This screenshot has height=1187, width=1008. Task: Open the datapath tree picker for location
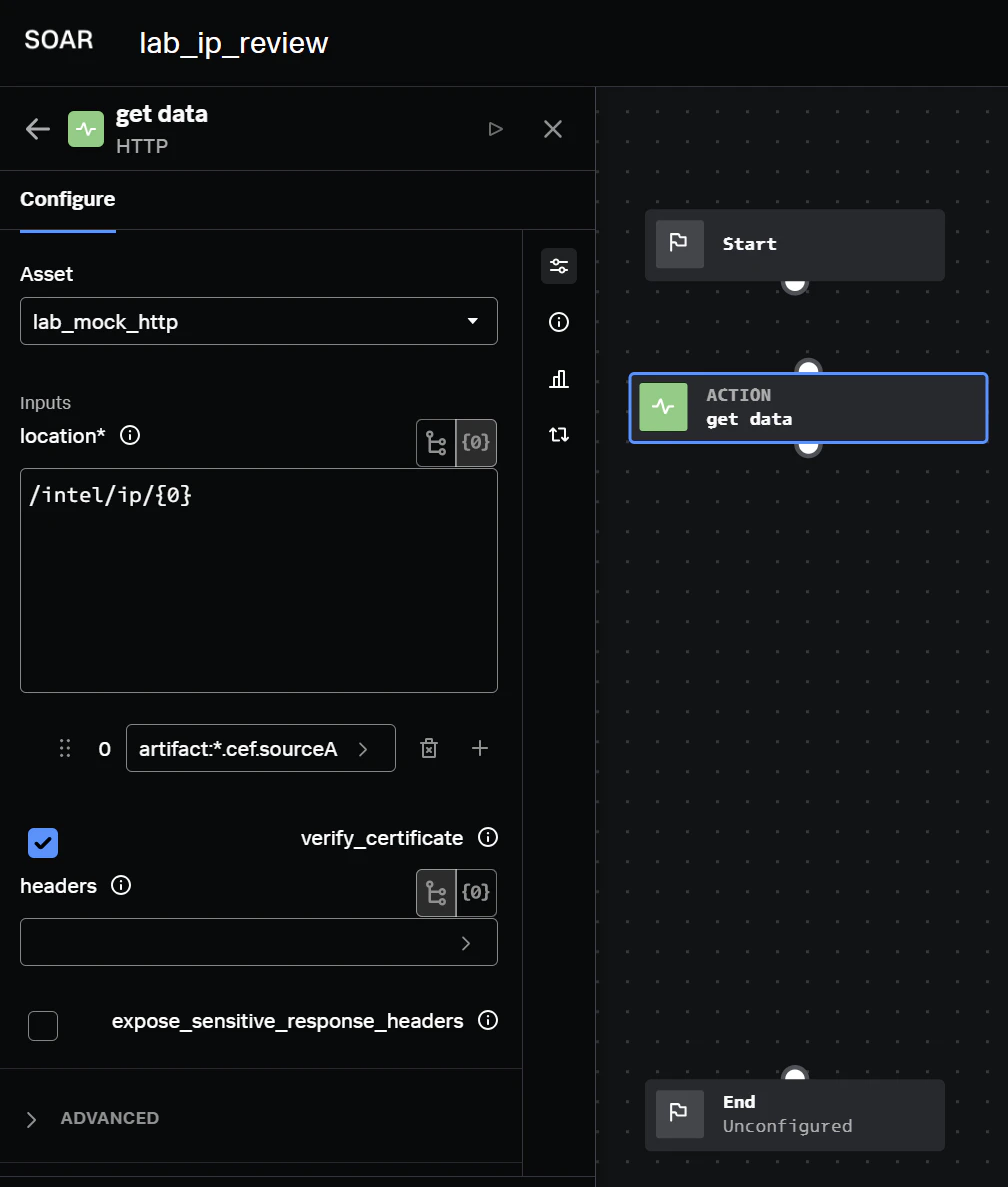[437, 443]
